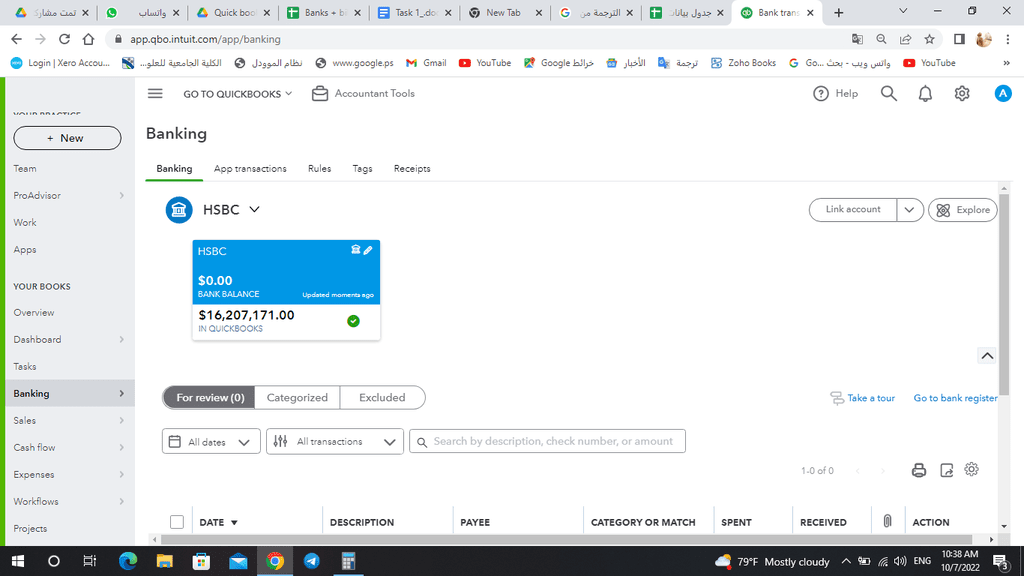This screenshot has height=576, width=1024.
Task: Collapse the account cards panel chevron
Action: pos(987,356)
